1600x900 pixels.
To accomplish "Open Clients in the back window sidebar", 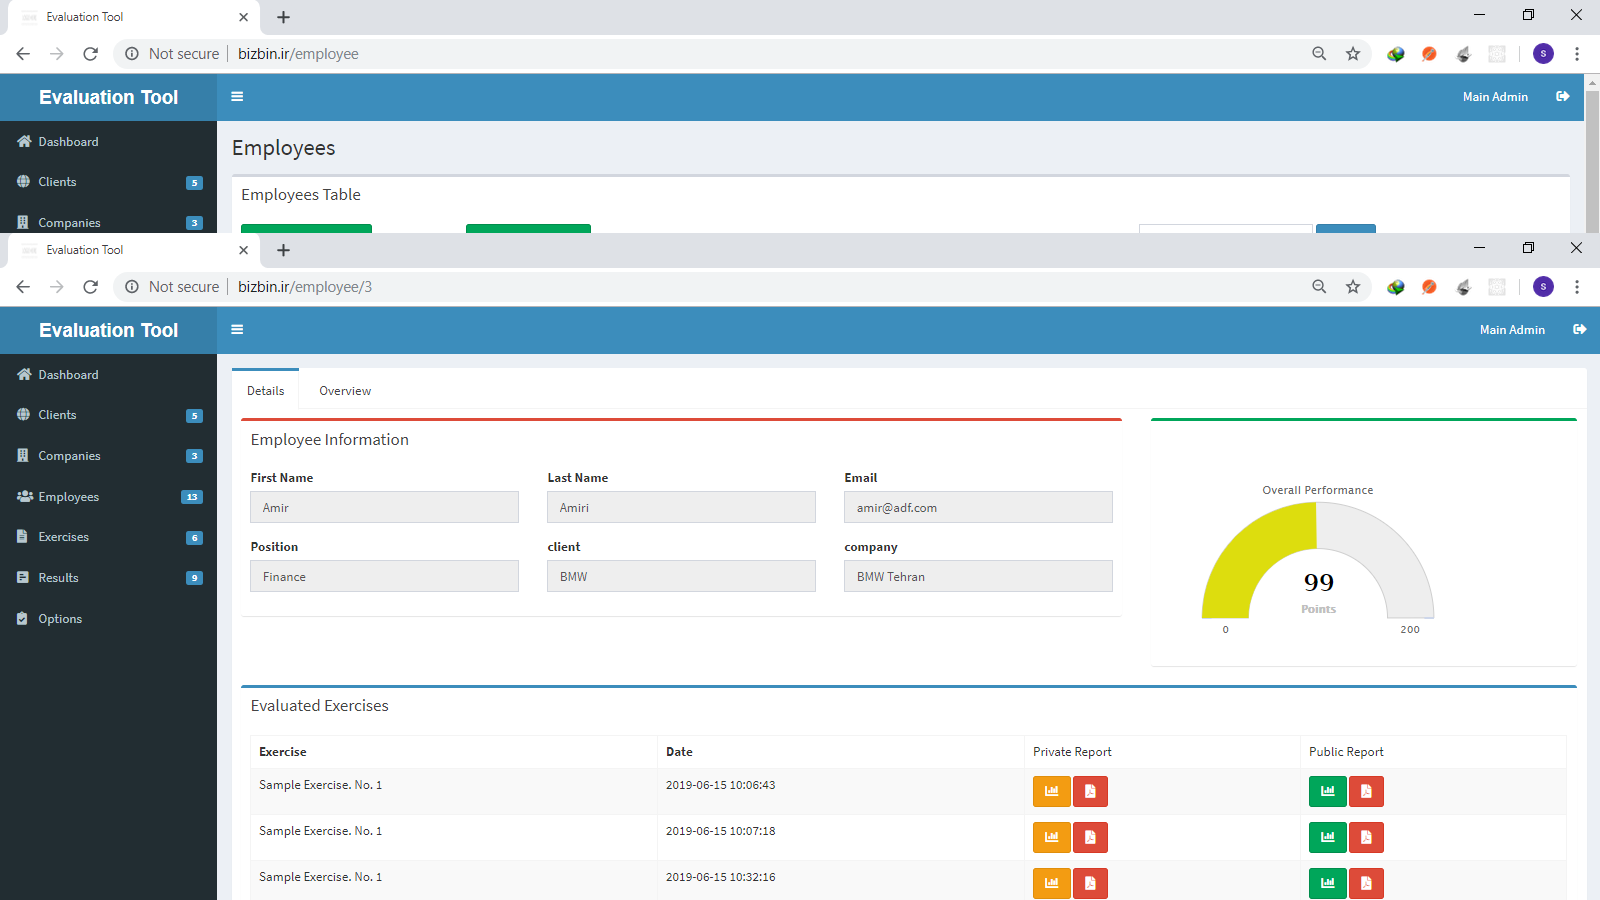I will coord(108,182).
